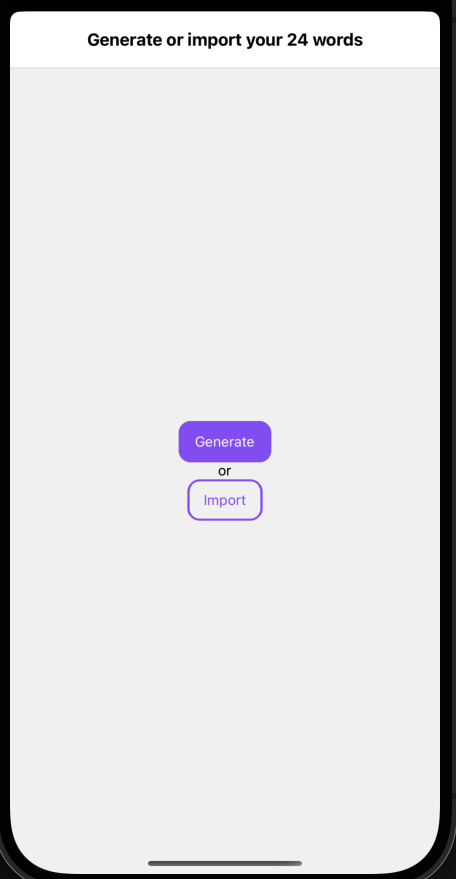Viewport: 456px width, 879px height.
Task: Click the 'Generate or import your 24 words' title
Action: coord(225,40)
